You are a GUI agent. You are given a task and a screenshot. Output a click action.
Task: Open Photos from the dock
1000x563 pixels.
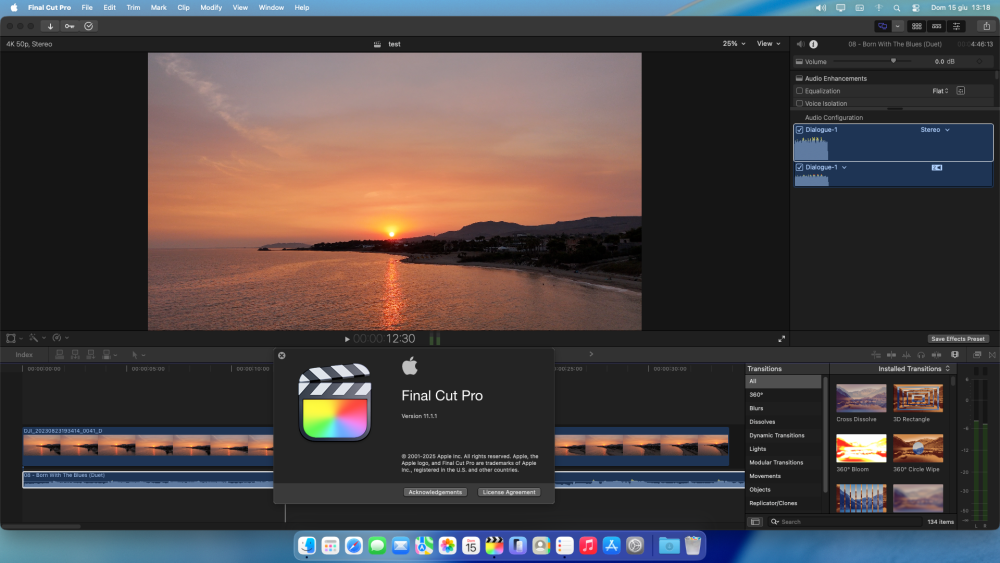pyautogui.click(x=448, y=546)
